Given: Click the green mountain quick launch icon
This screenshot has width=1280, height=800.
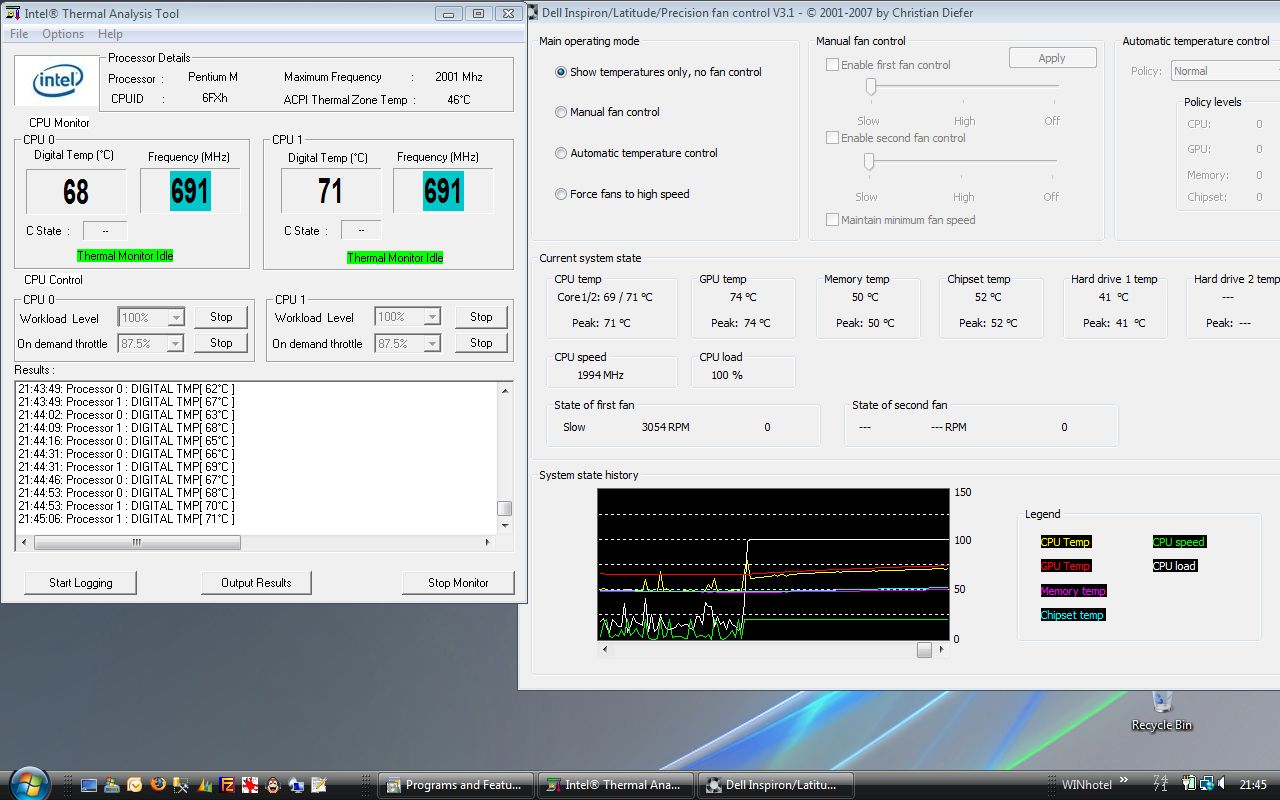Looking at the screenshot, I should (x=204, y=785).
